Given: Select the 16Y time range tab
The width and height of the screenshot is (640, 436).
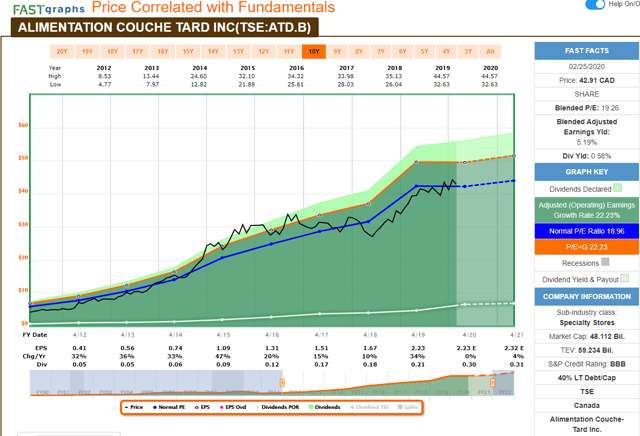Looking at the screenshot, I should coord(163,51).
